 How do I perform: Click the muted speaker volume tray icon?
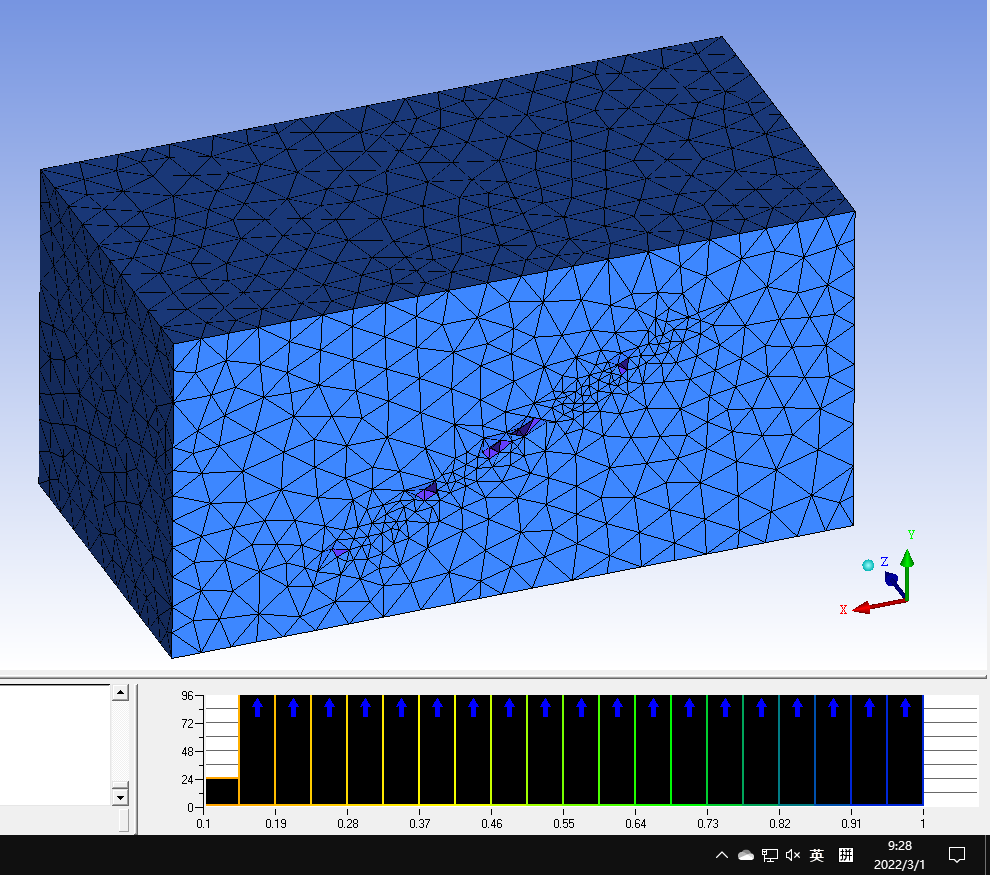tap(794, 855)
